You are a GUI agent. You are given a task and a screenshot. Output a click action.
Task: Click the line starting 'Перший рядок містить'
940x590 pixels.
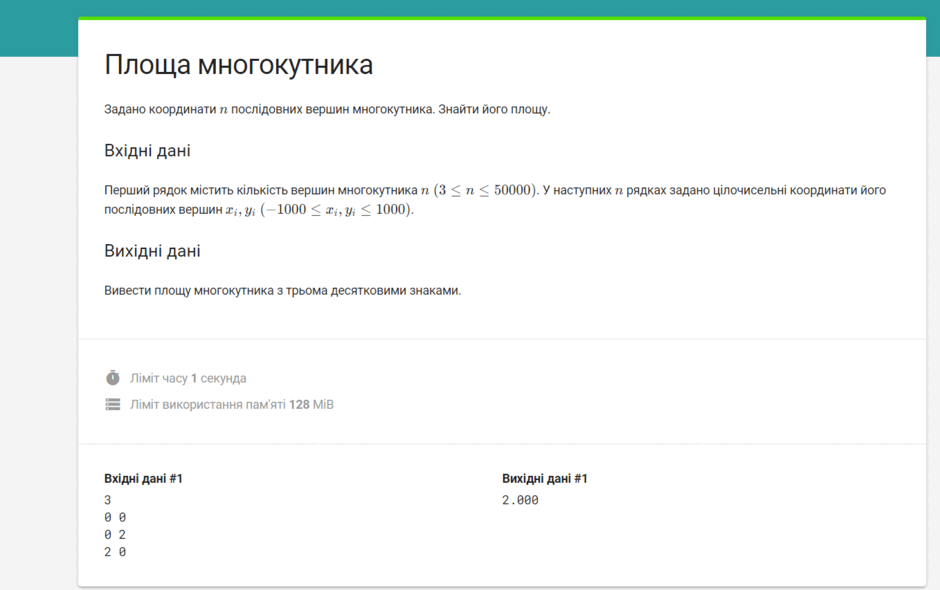tap(495, 190)
